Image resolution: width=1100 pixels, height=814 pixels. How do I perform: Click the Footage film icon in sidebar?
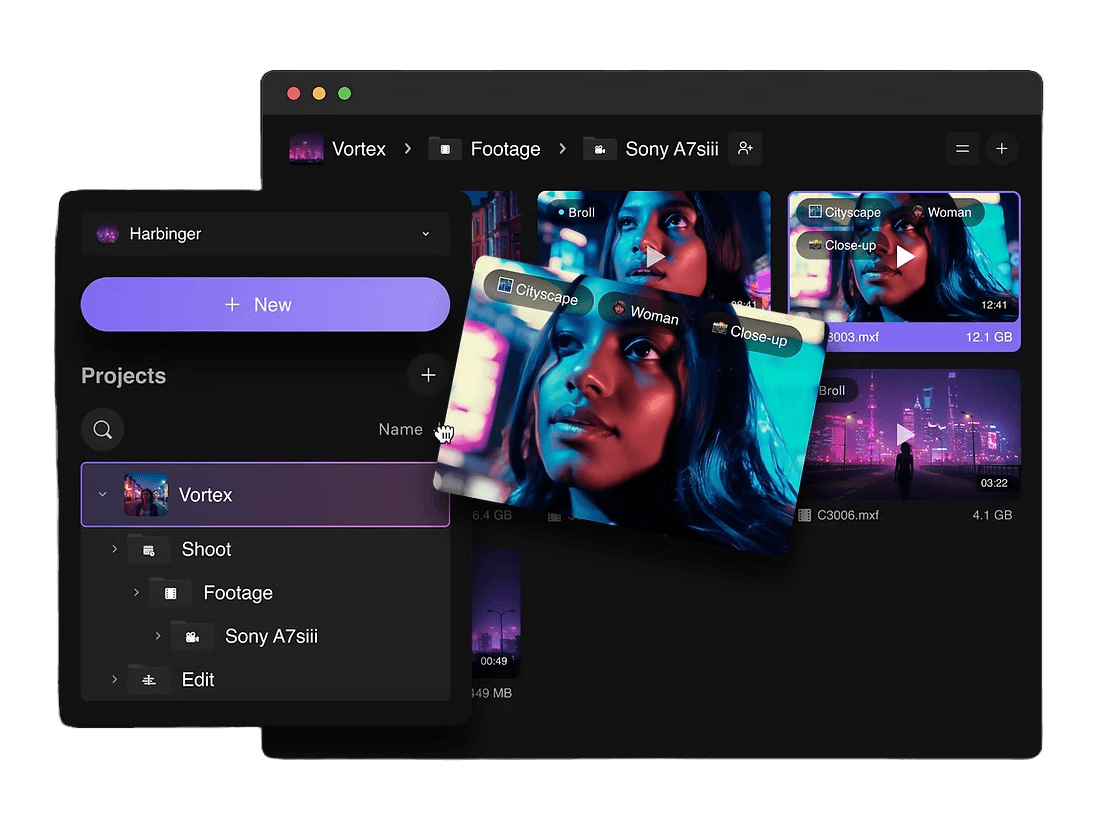tap(170, 594)
